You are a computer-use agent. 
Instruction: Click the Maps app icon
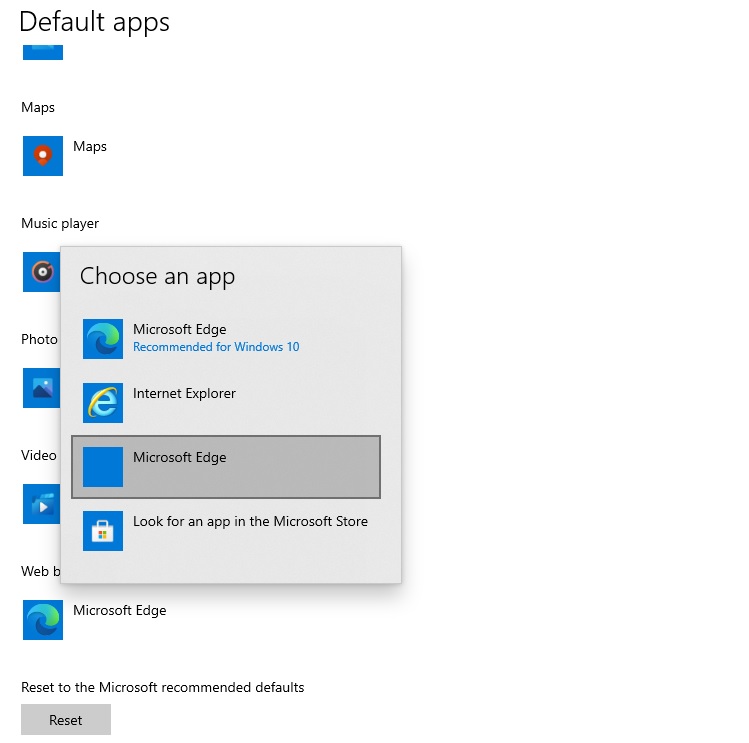coord(43,156)
